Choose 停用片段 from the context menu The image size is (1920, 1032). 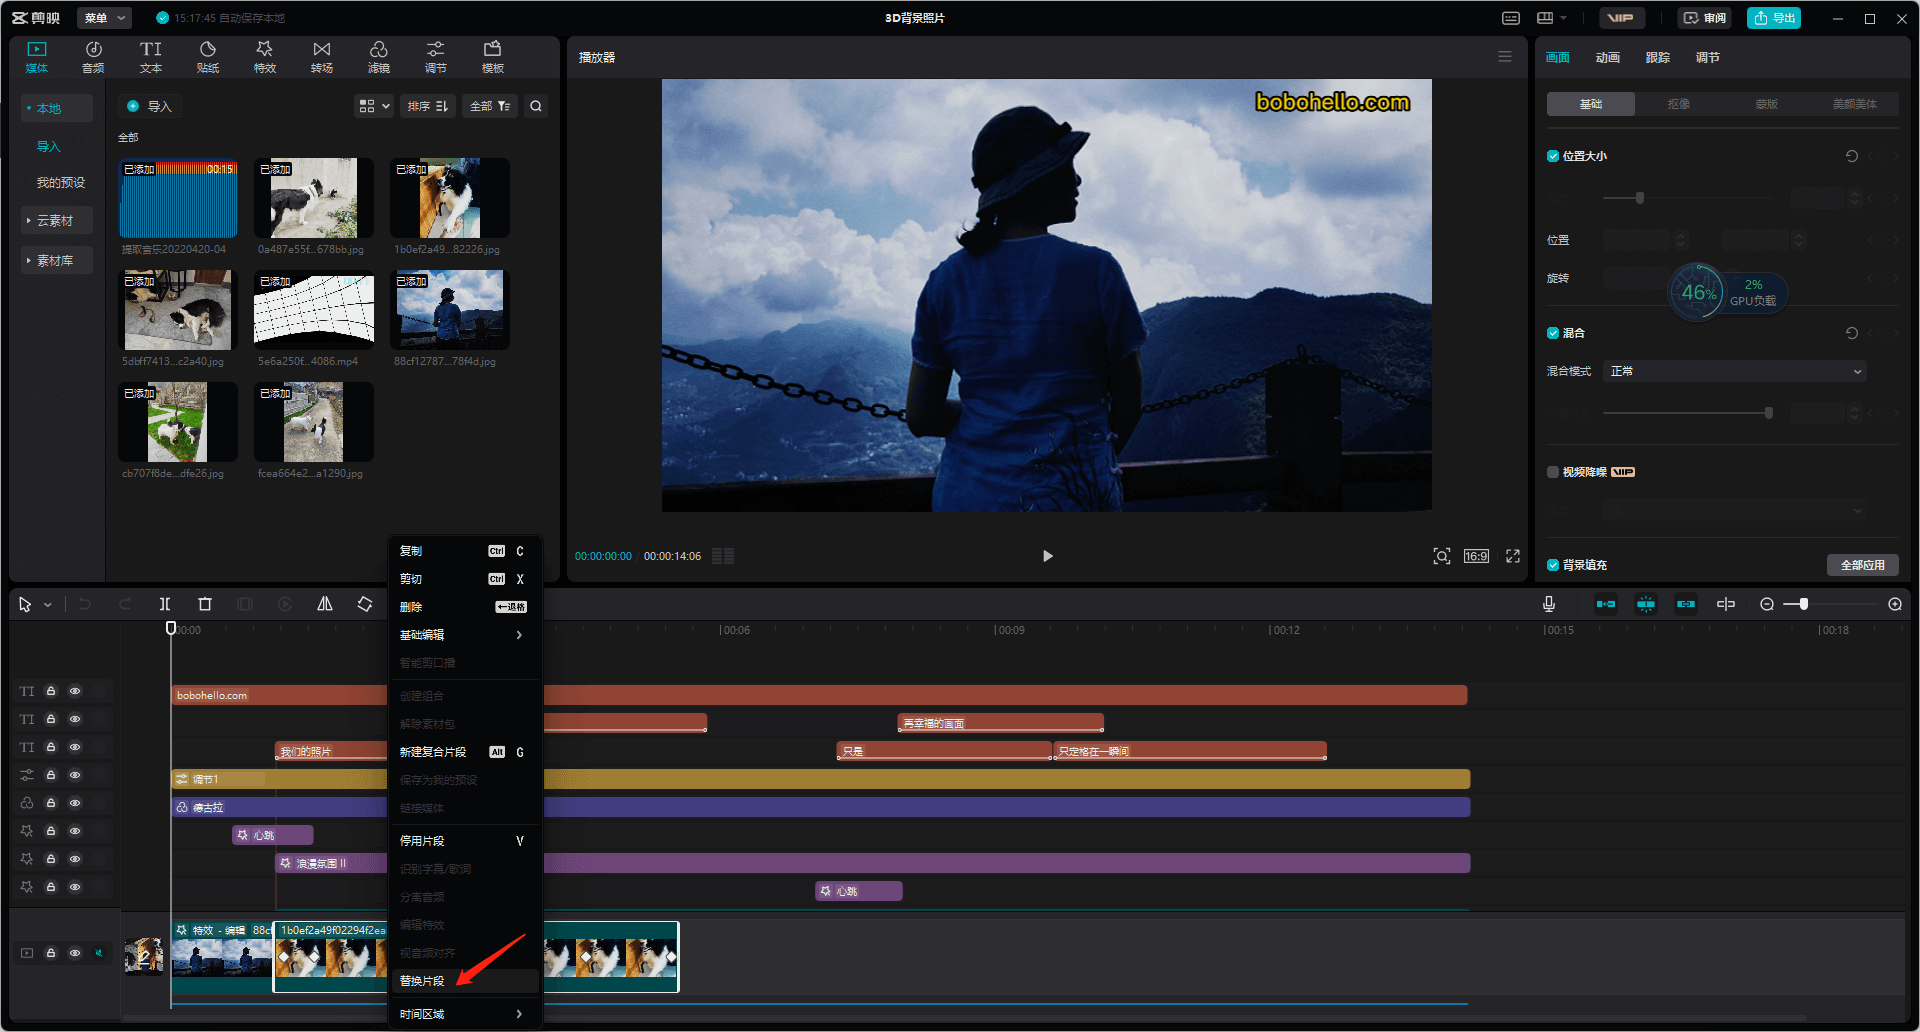[x=465, y=841]
